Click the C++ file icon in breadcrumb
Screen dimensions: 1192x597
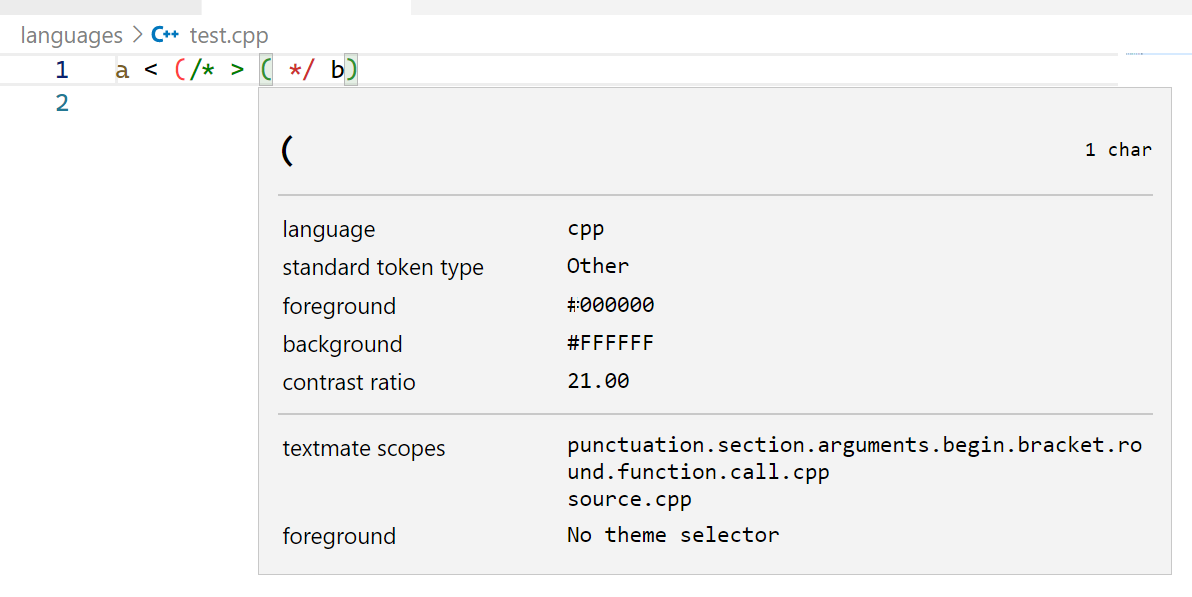point(163,34)
